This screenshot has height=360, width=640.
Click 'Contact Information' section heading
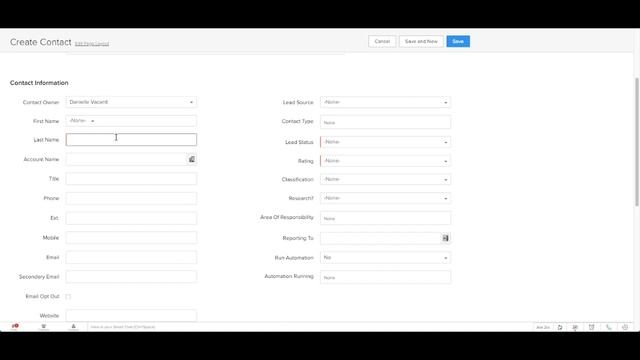(x=39, y=83)
